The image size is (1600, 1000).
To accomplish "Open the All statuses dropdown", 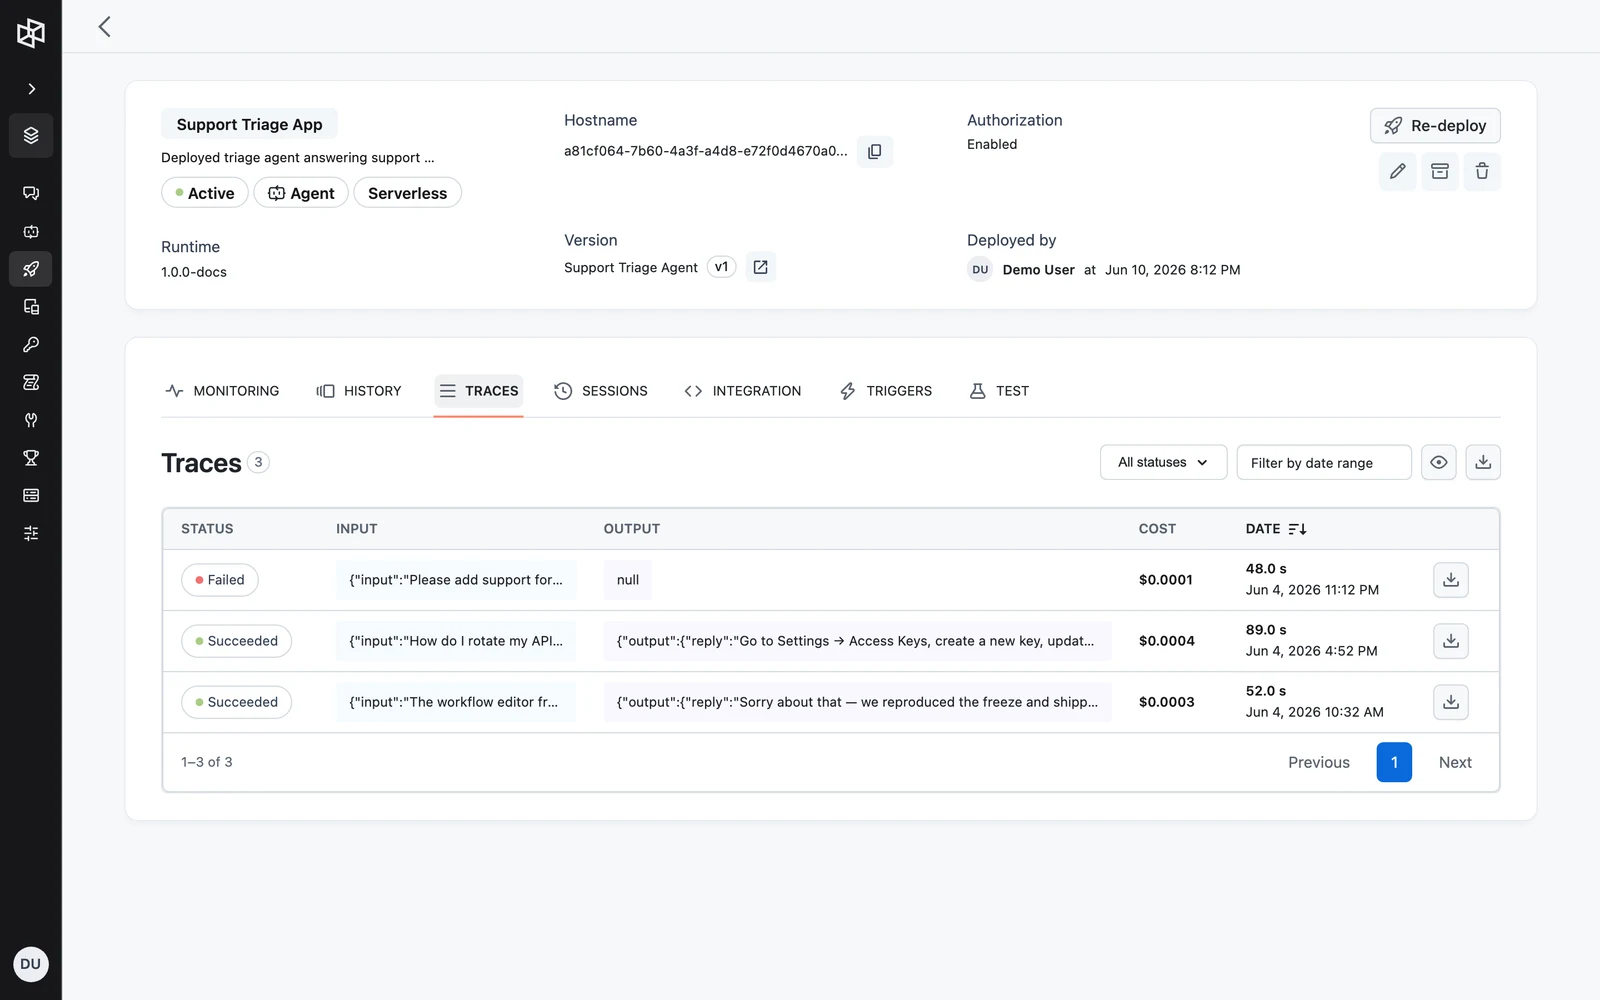I will tap(1163, 463).
